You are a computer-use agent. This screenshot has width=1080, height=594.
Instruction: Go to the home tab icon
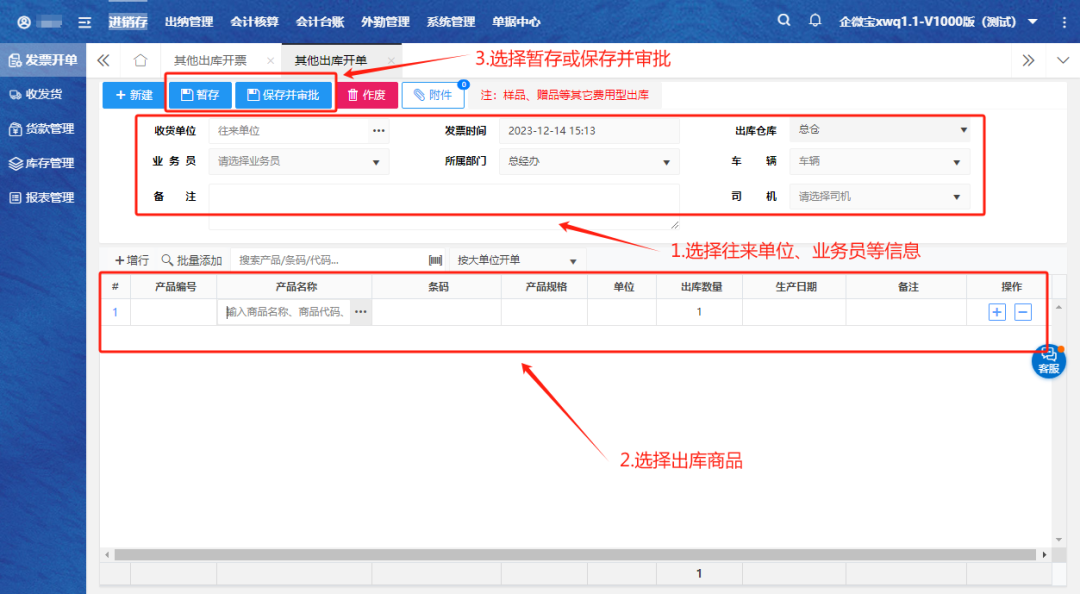pos(141,61)
